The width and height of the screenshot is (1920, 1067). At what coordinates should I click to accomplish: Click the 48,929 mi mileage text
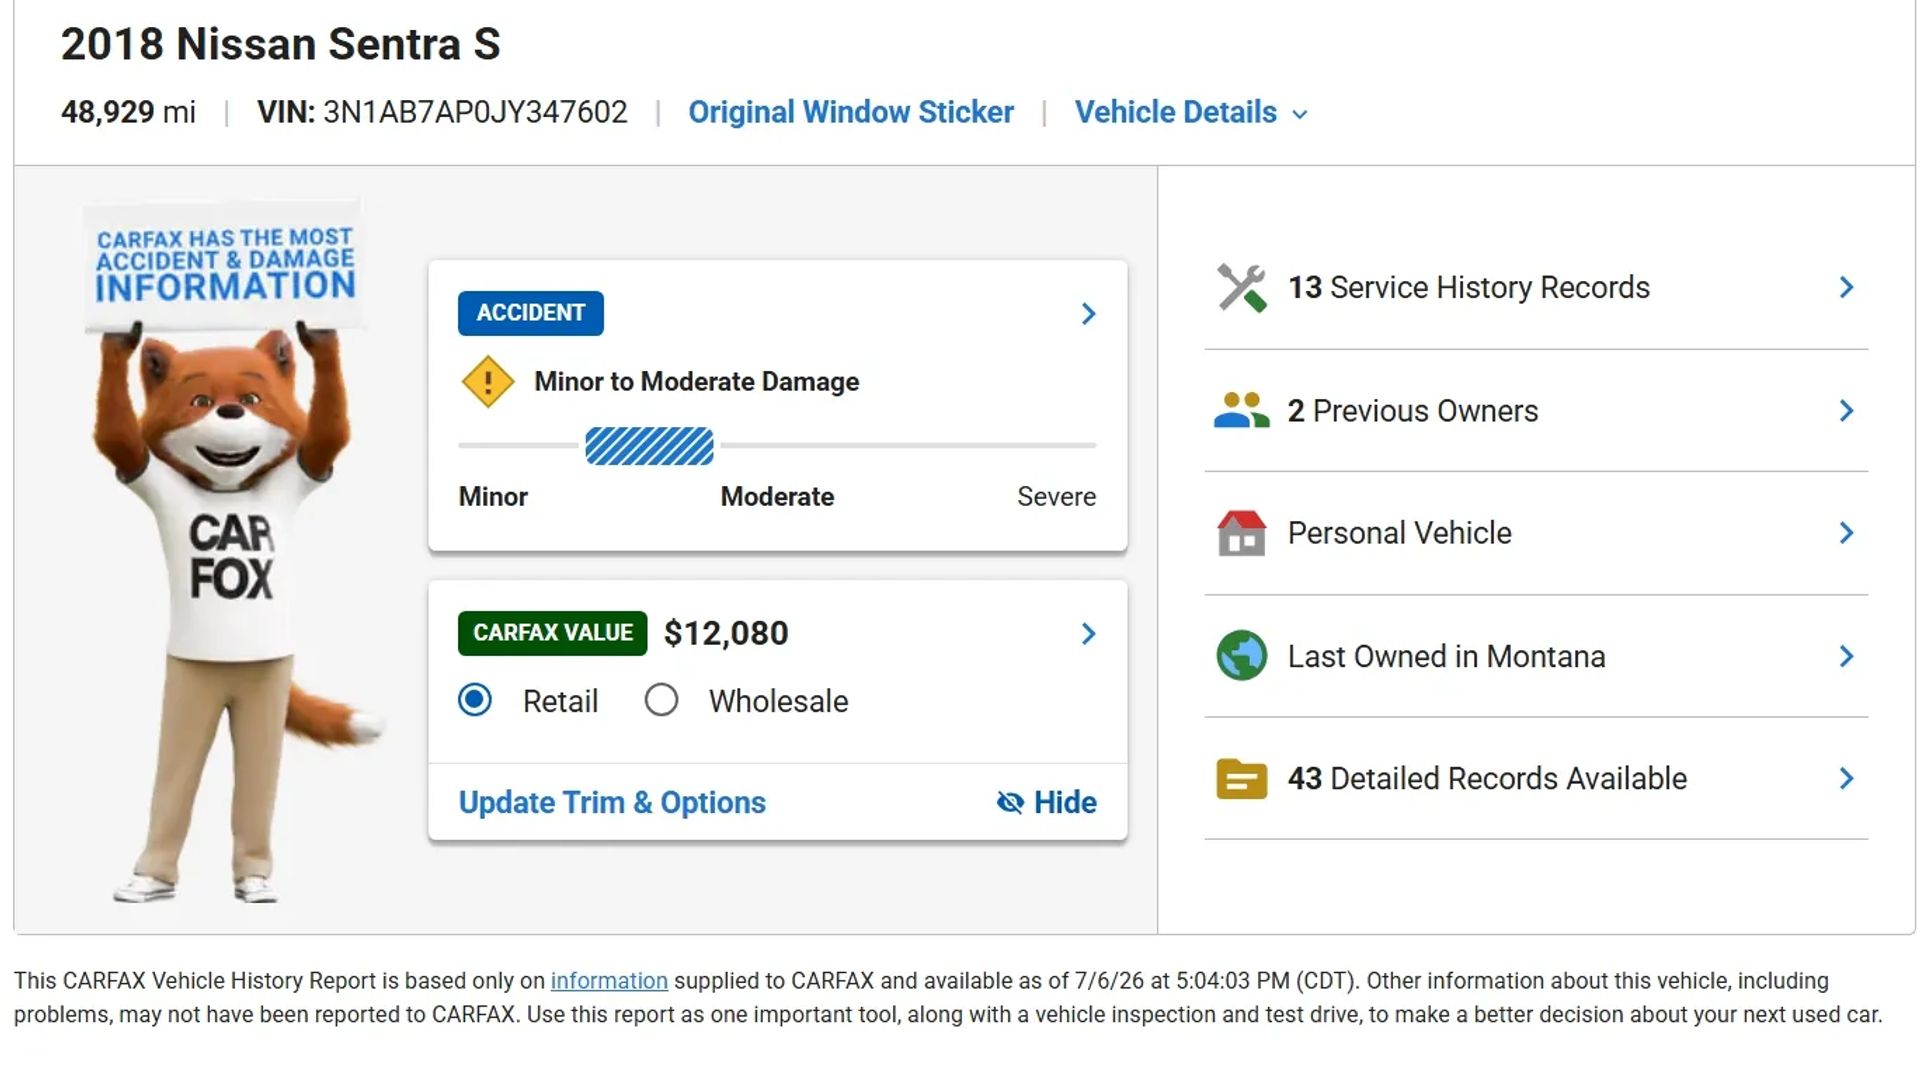coord(128,112)
